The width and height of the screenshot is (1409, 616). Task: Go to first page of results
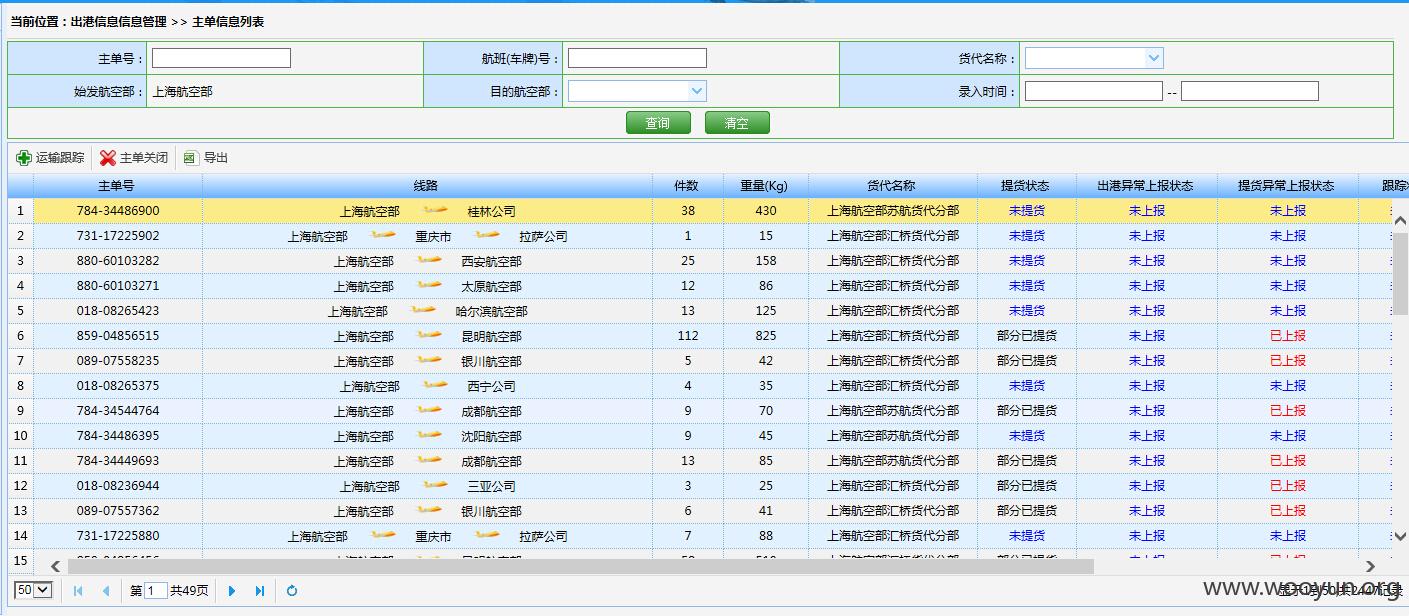coord(78,591)
